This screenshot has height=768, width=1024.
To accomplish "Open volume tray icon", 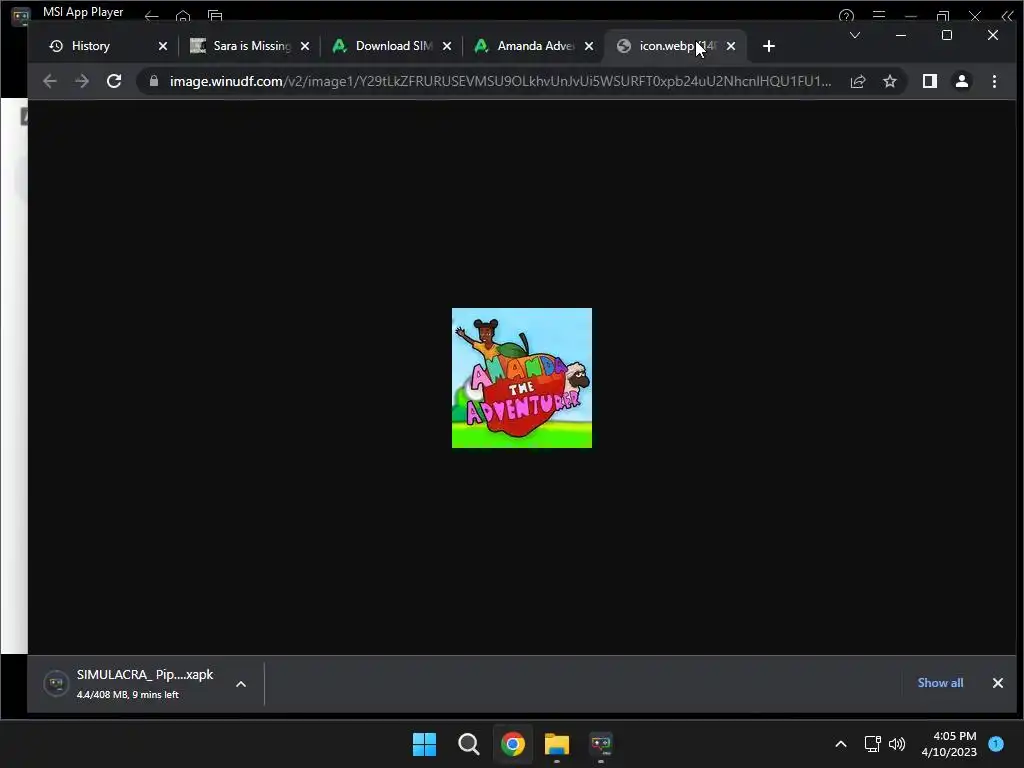I will (897, 744).
